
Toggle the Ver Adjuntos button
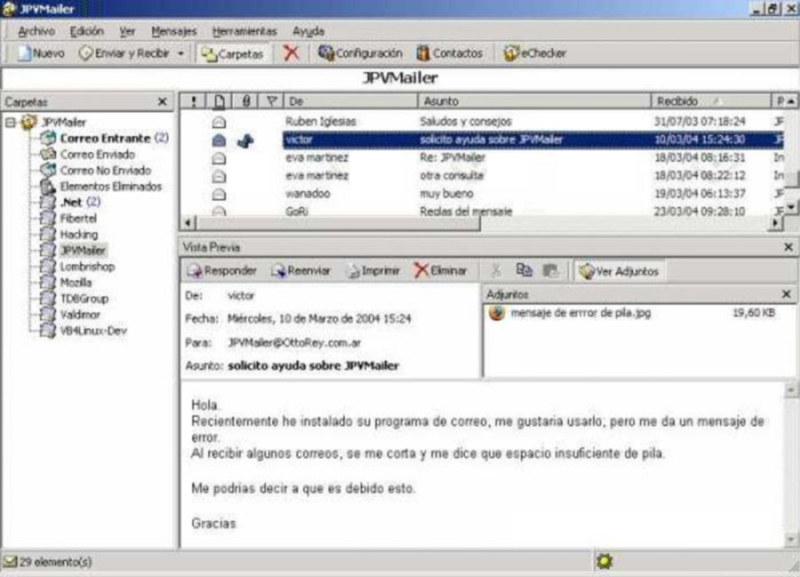tap(619, 271)
